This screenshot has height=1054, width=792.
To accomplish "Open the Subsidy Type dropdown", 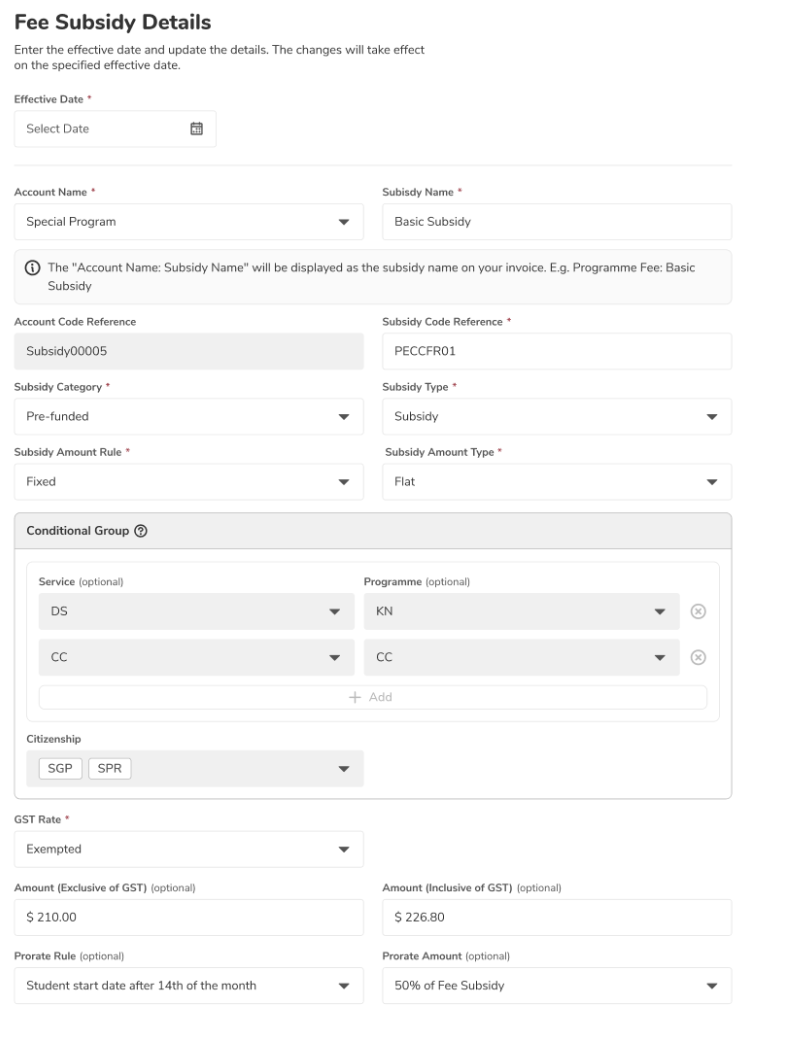I will (556, 416).
